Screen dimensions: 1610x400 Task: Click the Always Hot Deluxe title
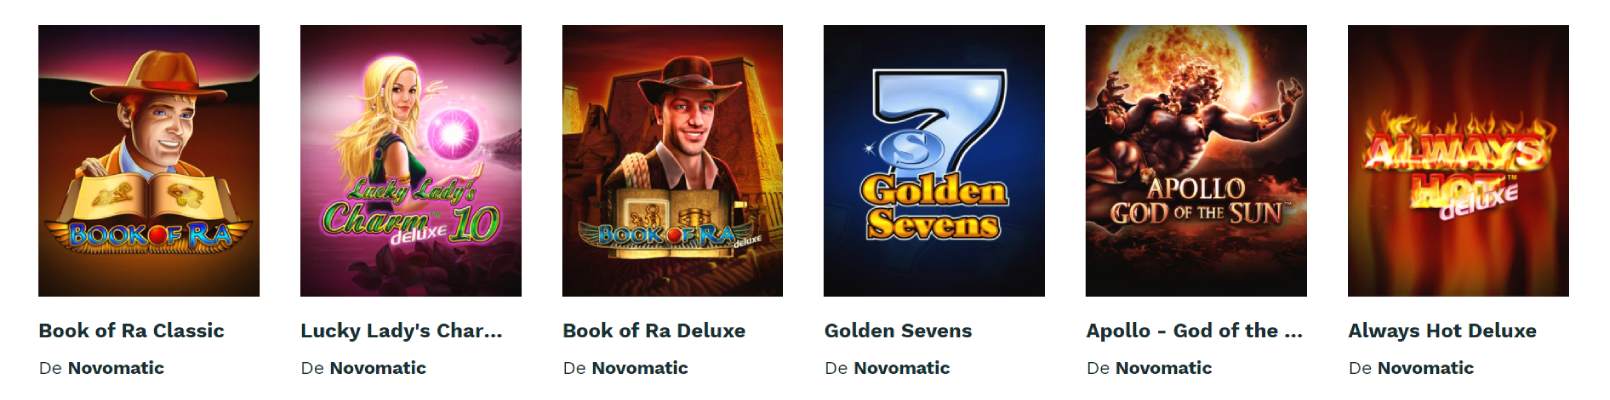[x=1442, y=330]
